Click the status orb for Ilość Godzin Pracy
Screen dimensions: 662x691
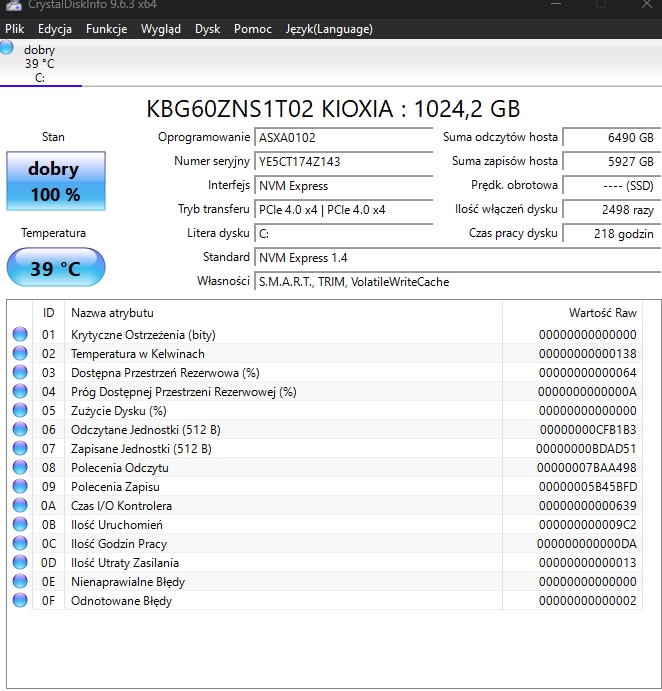pyautogui.click(x=19, y=544)
